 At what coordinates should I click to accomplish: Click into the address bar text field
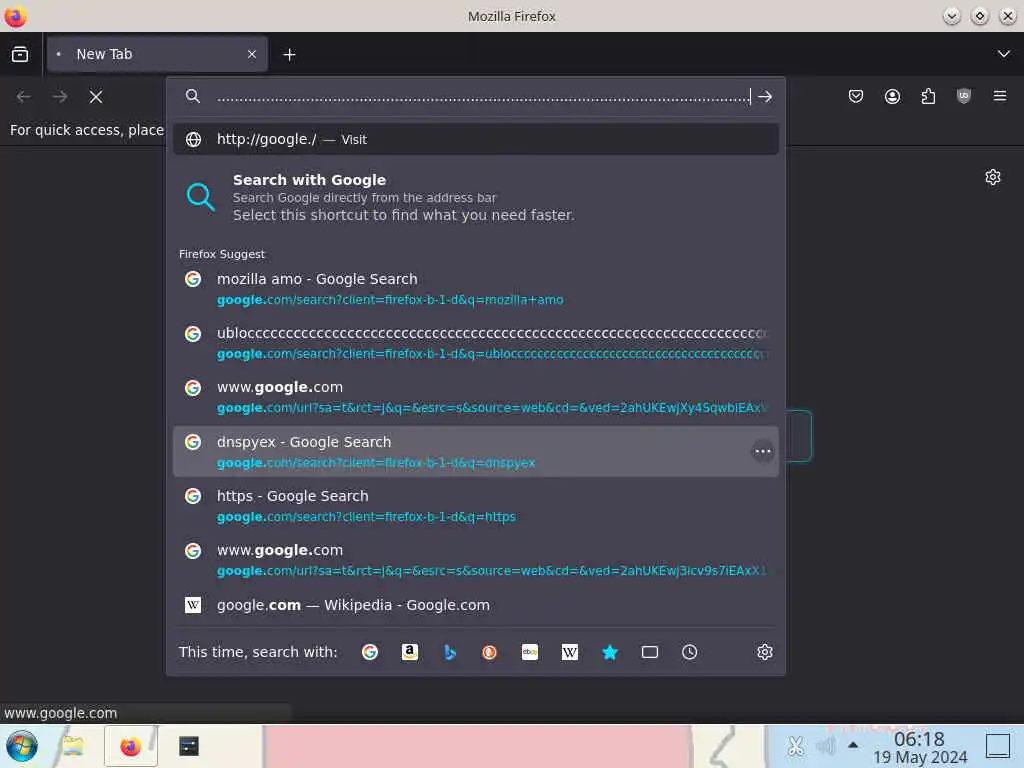coord(483,97)
